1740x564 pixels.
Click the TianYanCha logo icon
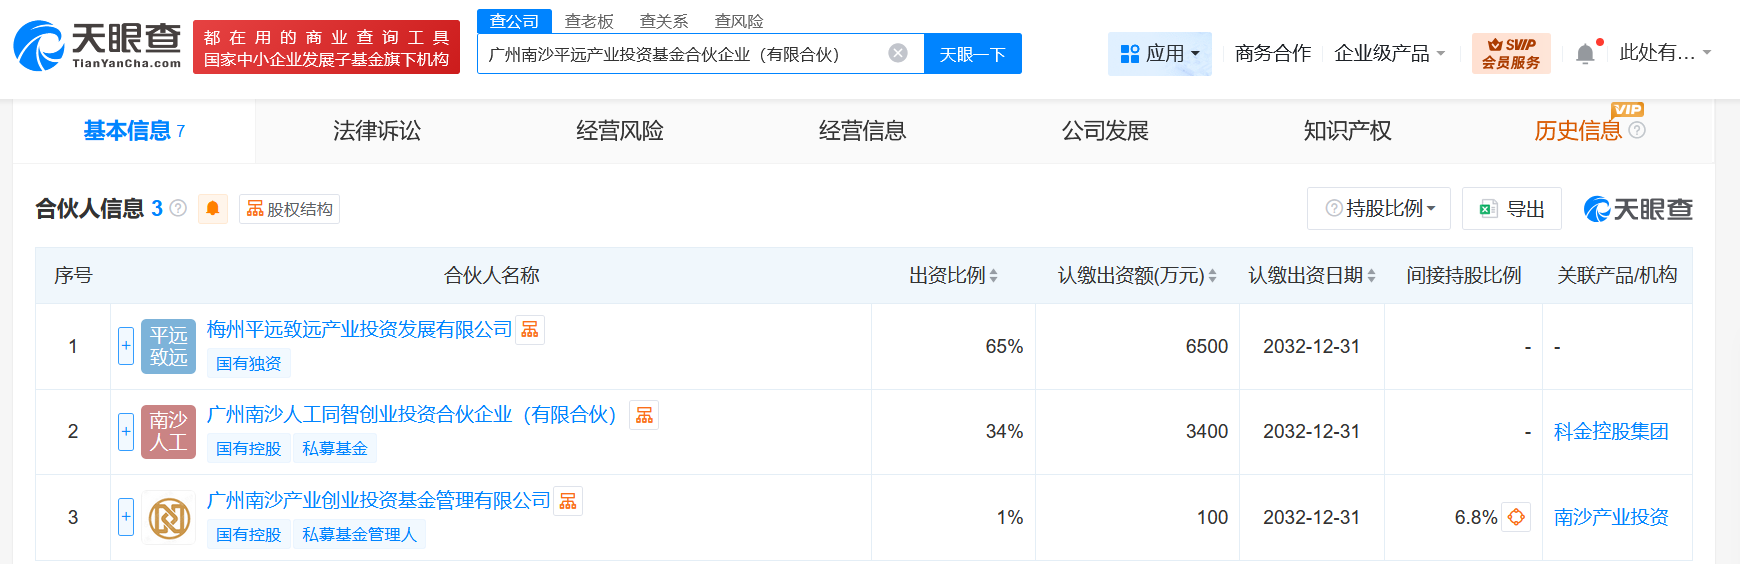tap(40, 46)
